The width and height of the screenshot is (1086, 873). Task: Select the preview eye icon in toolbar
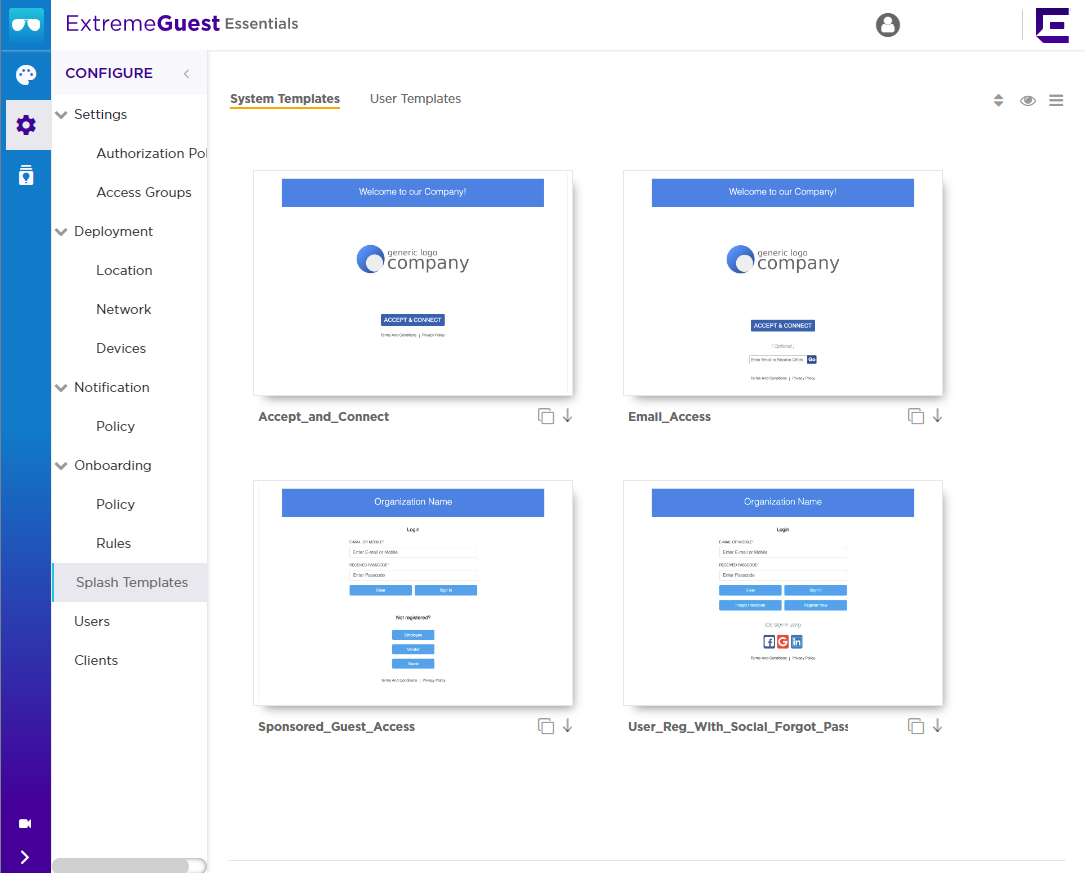pyautogui.click(x=1028, y=100)
